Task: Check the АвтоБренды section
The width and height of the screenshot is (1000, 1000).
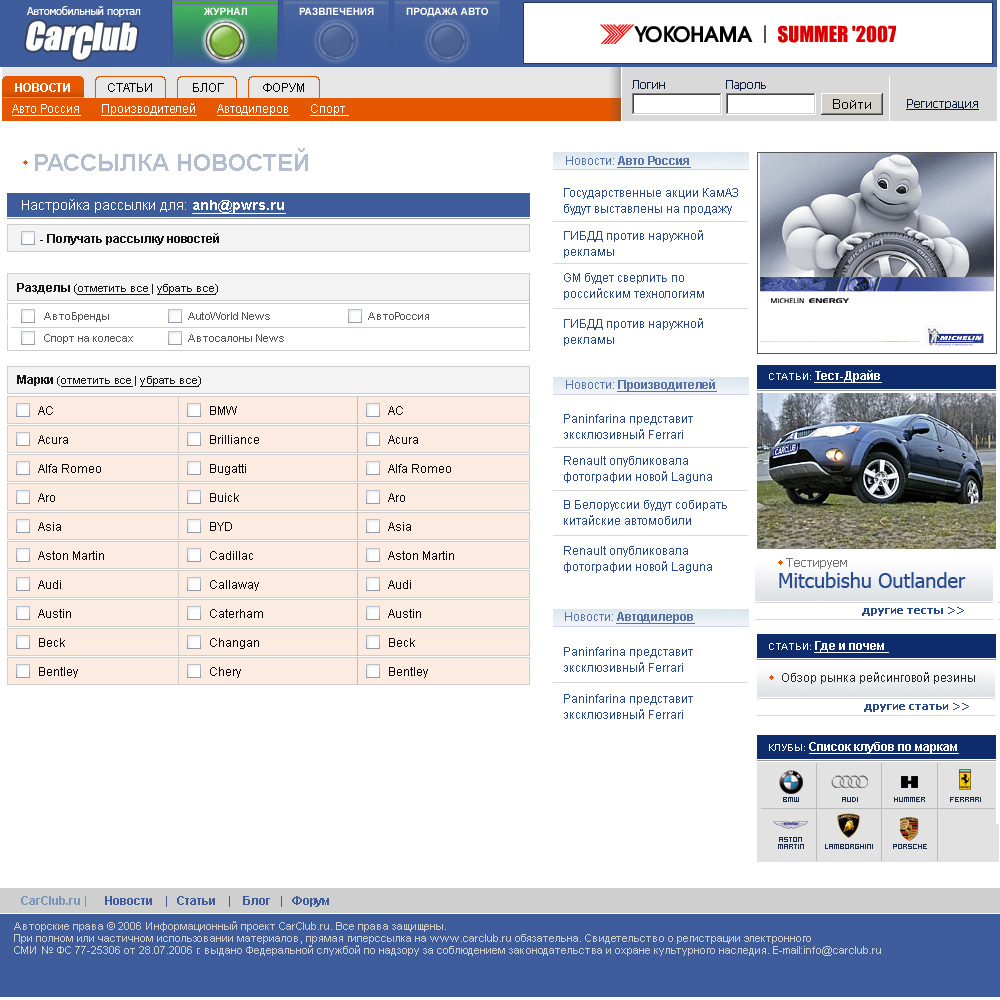Action: [27, 316]
